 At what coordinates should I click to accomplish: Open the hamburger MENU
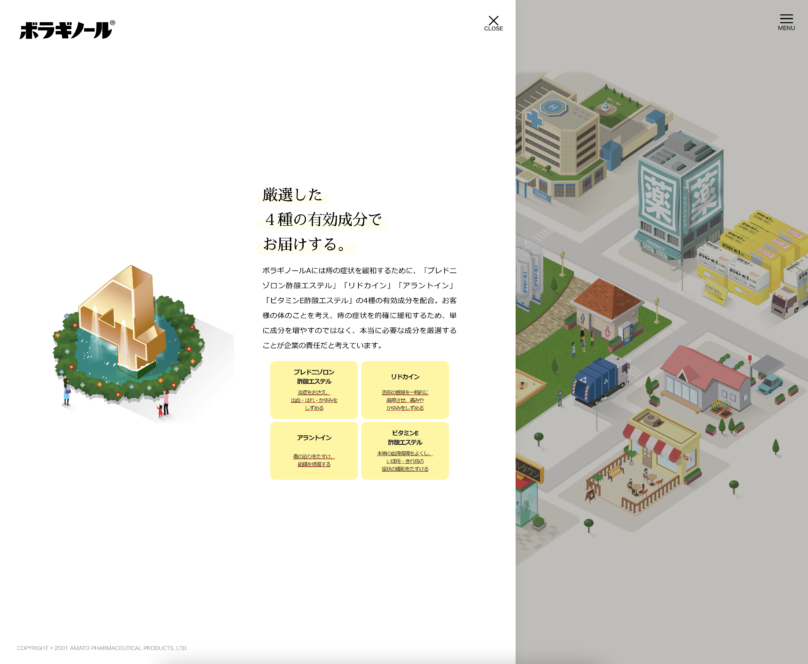click(x=786, y=22)
